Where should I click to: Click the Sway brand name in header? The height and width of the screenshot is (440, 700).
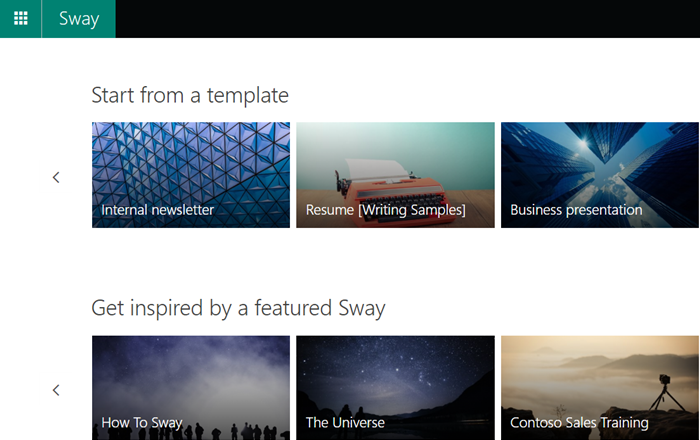click(79, 19)
